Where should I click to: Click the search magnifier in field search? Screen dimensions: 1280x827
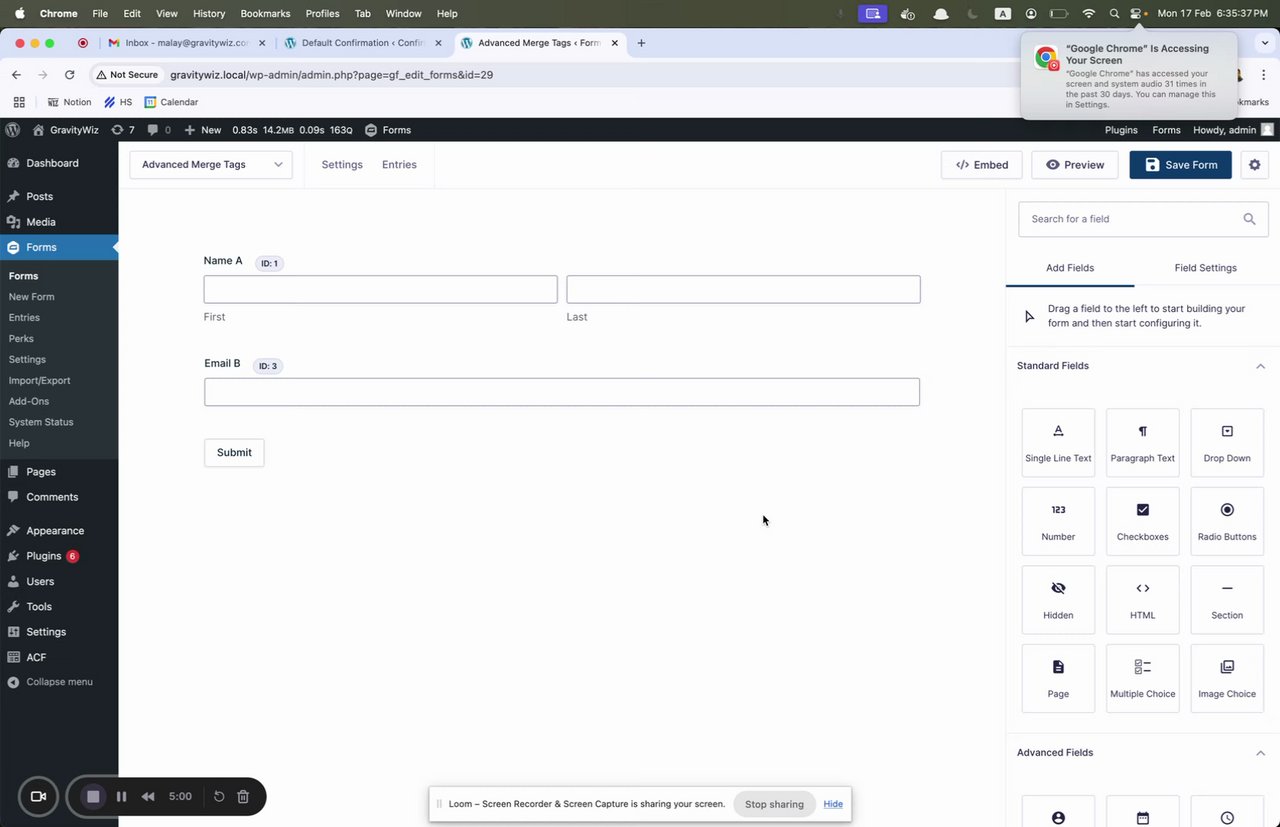pos(1249,219)
